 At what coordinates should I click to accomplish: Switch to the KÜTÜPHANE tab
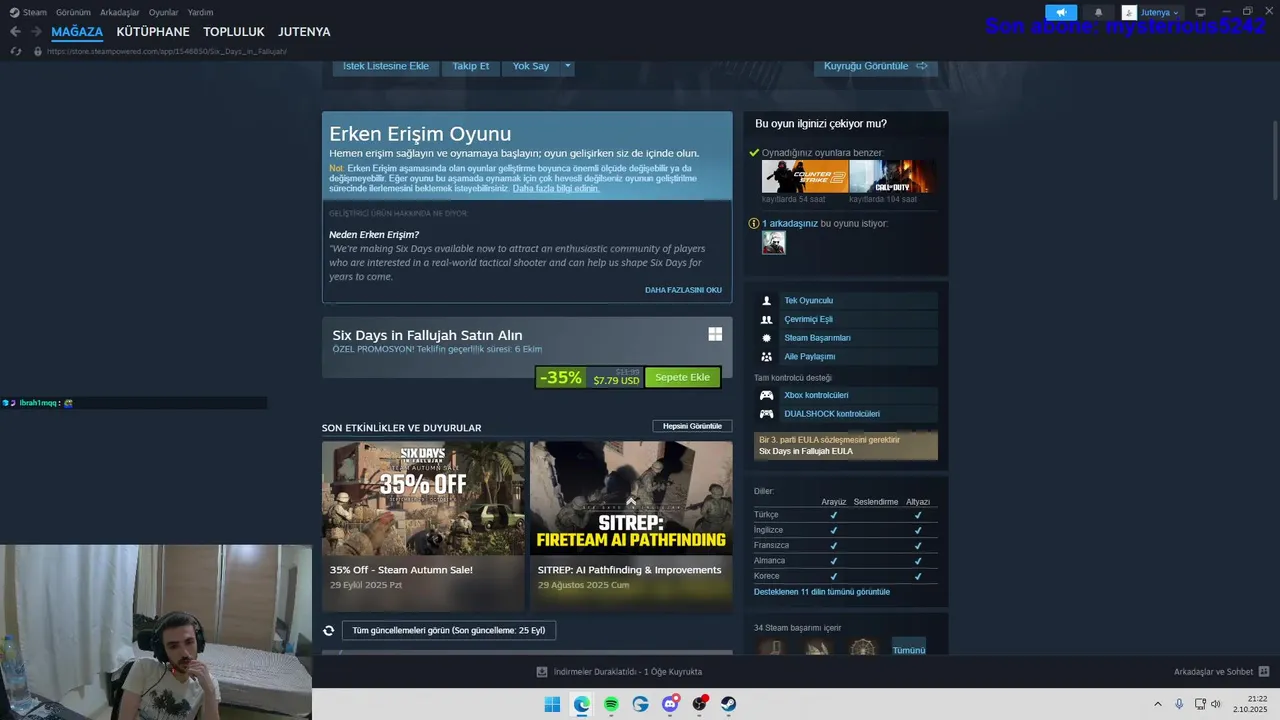[153, 32]
